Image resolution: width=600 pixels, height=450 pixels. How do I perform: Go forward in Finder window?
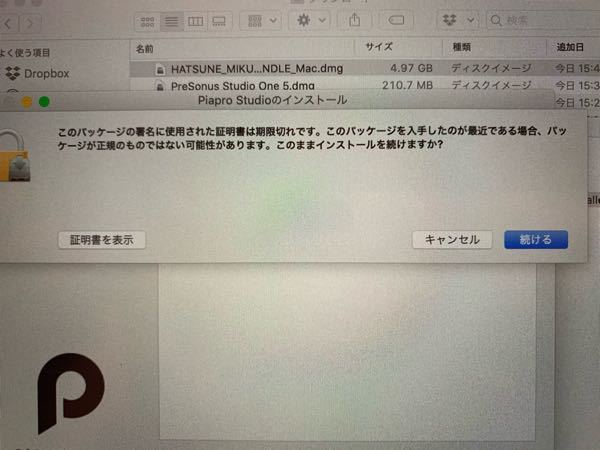click(x=30, y=24)
